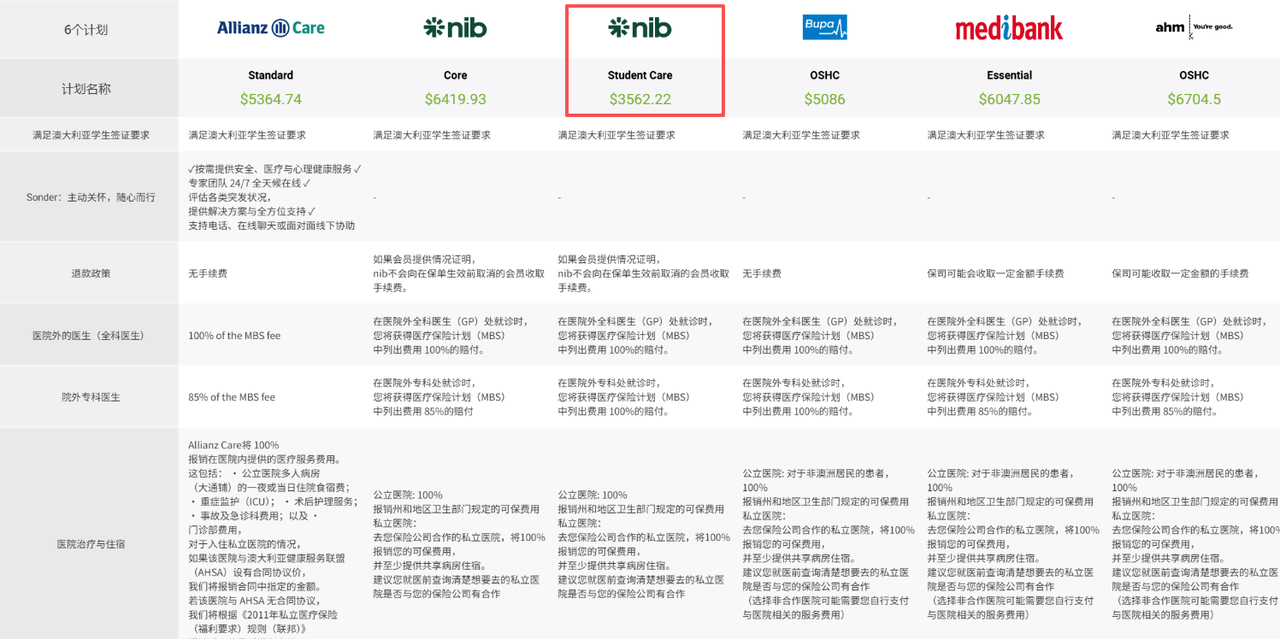Screen dimensions: 1280x639
Task: Click '无手续费' in the Bupa column
Action: [762, 273]
